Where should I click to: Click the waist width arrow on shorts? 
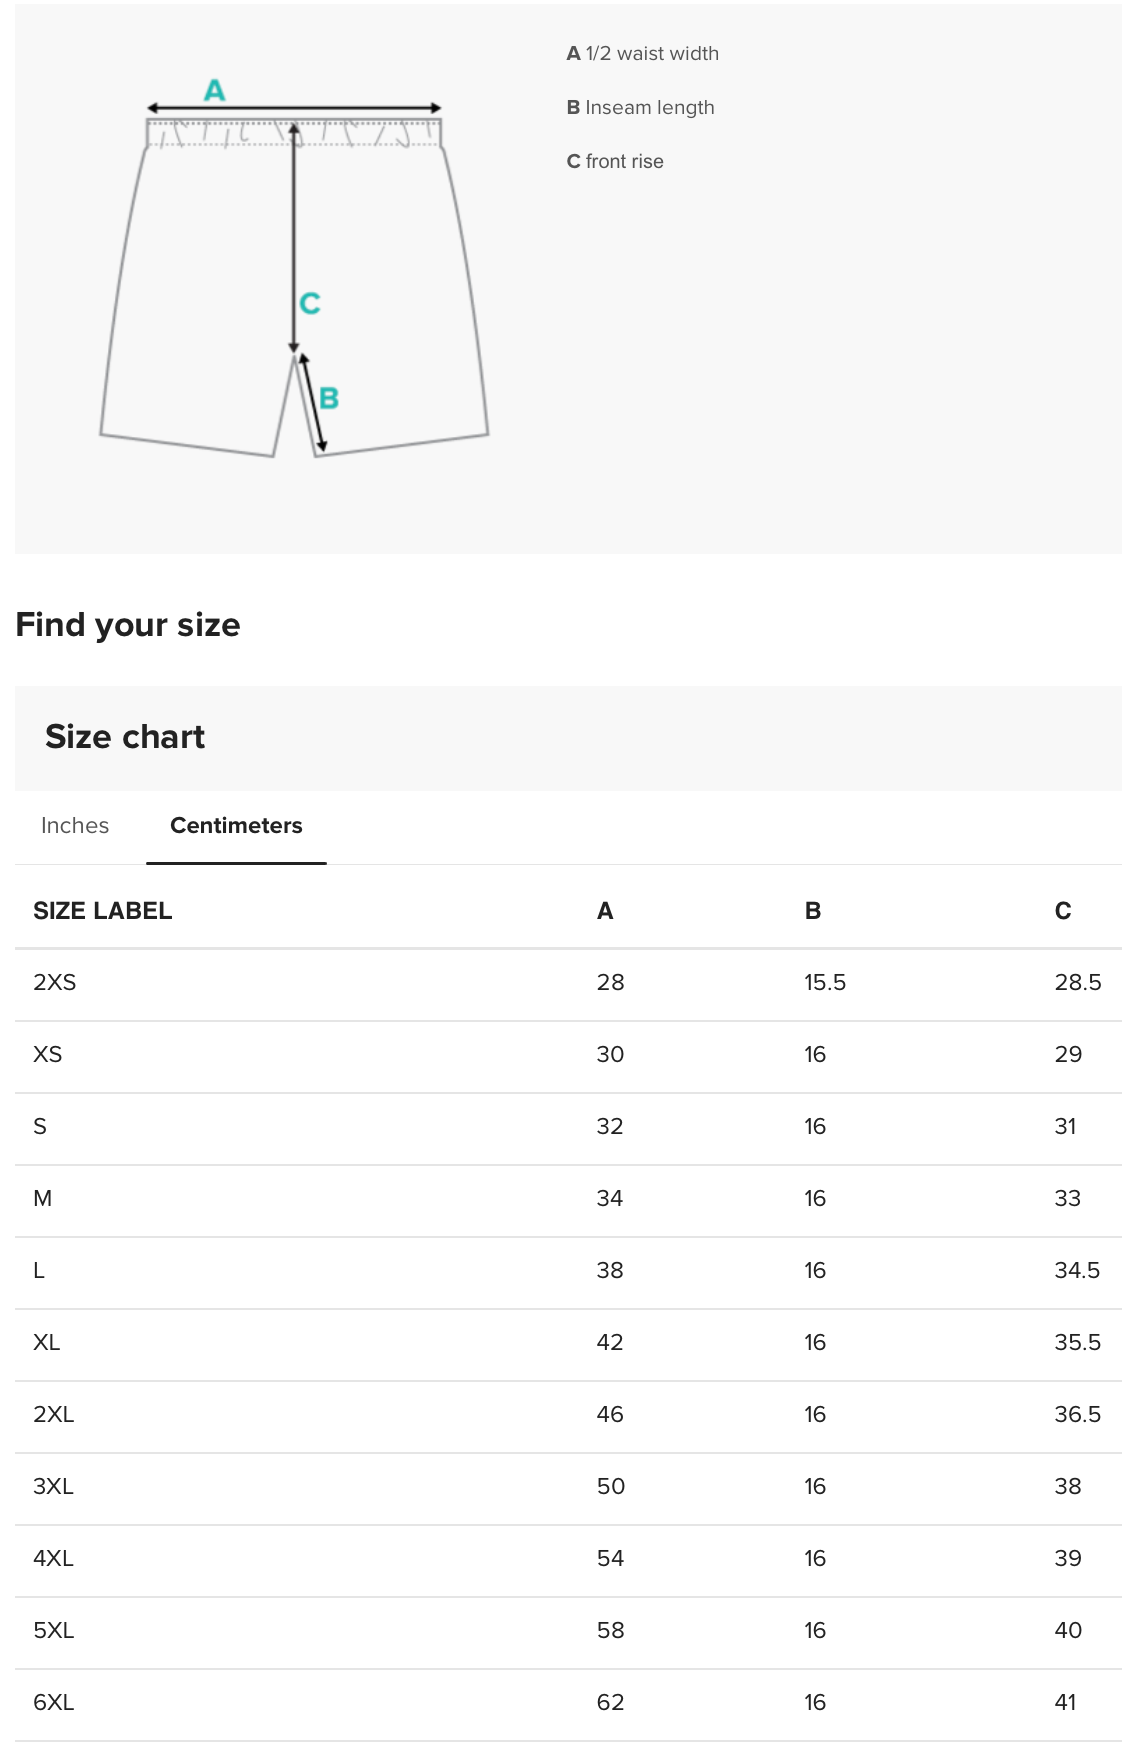click(x=294, y=108)
